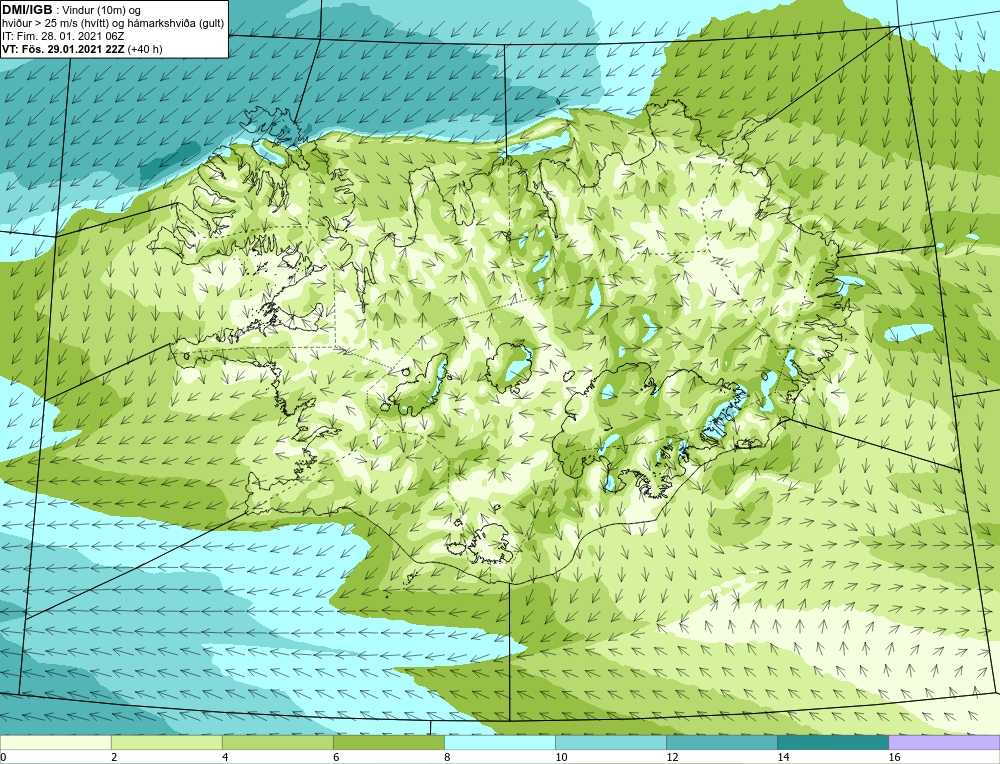This screenshot has height=764, width=1000.
Task: Click the legend label '8'
Action: click(447, 757)
